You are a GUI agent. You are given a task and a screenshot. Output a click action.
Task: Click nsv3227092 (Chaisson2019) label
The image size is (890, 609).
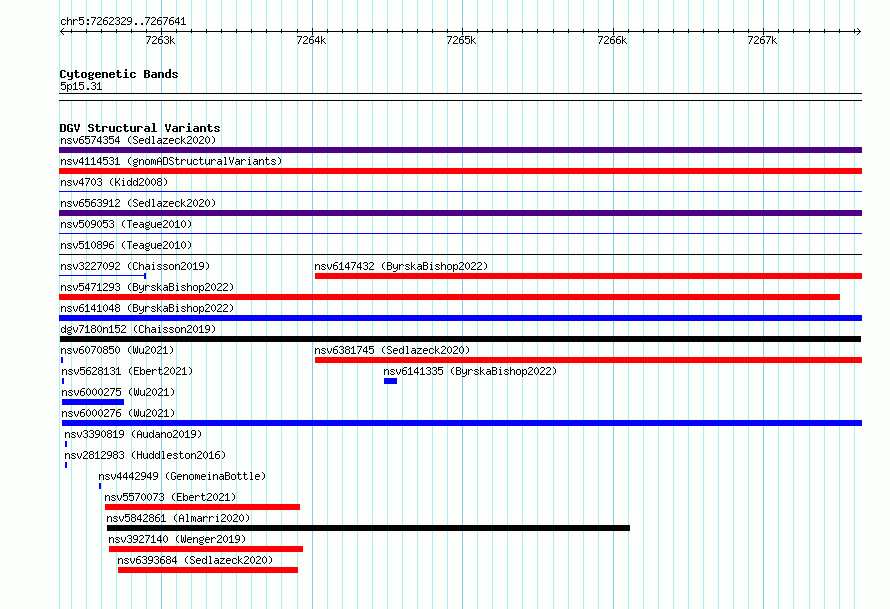[x=135, y=266]
